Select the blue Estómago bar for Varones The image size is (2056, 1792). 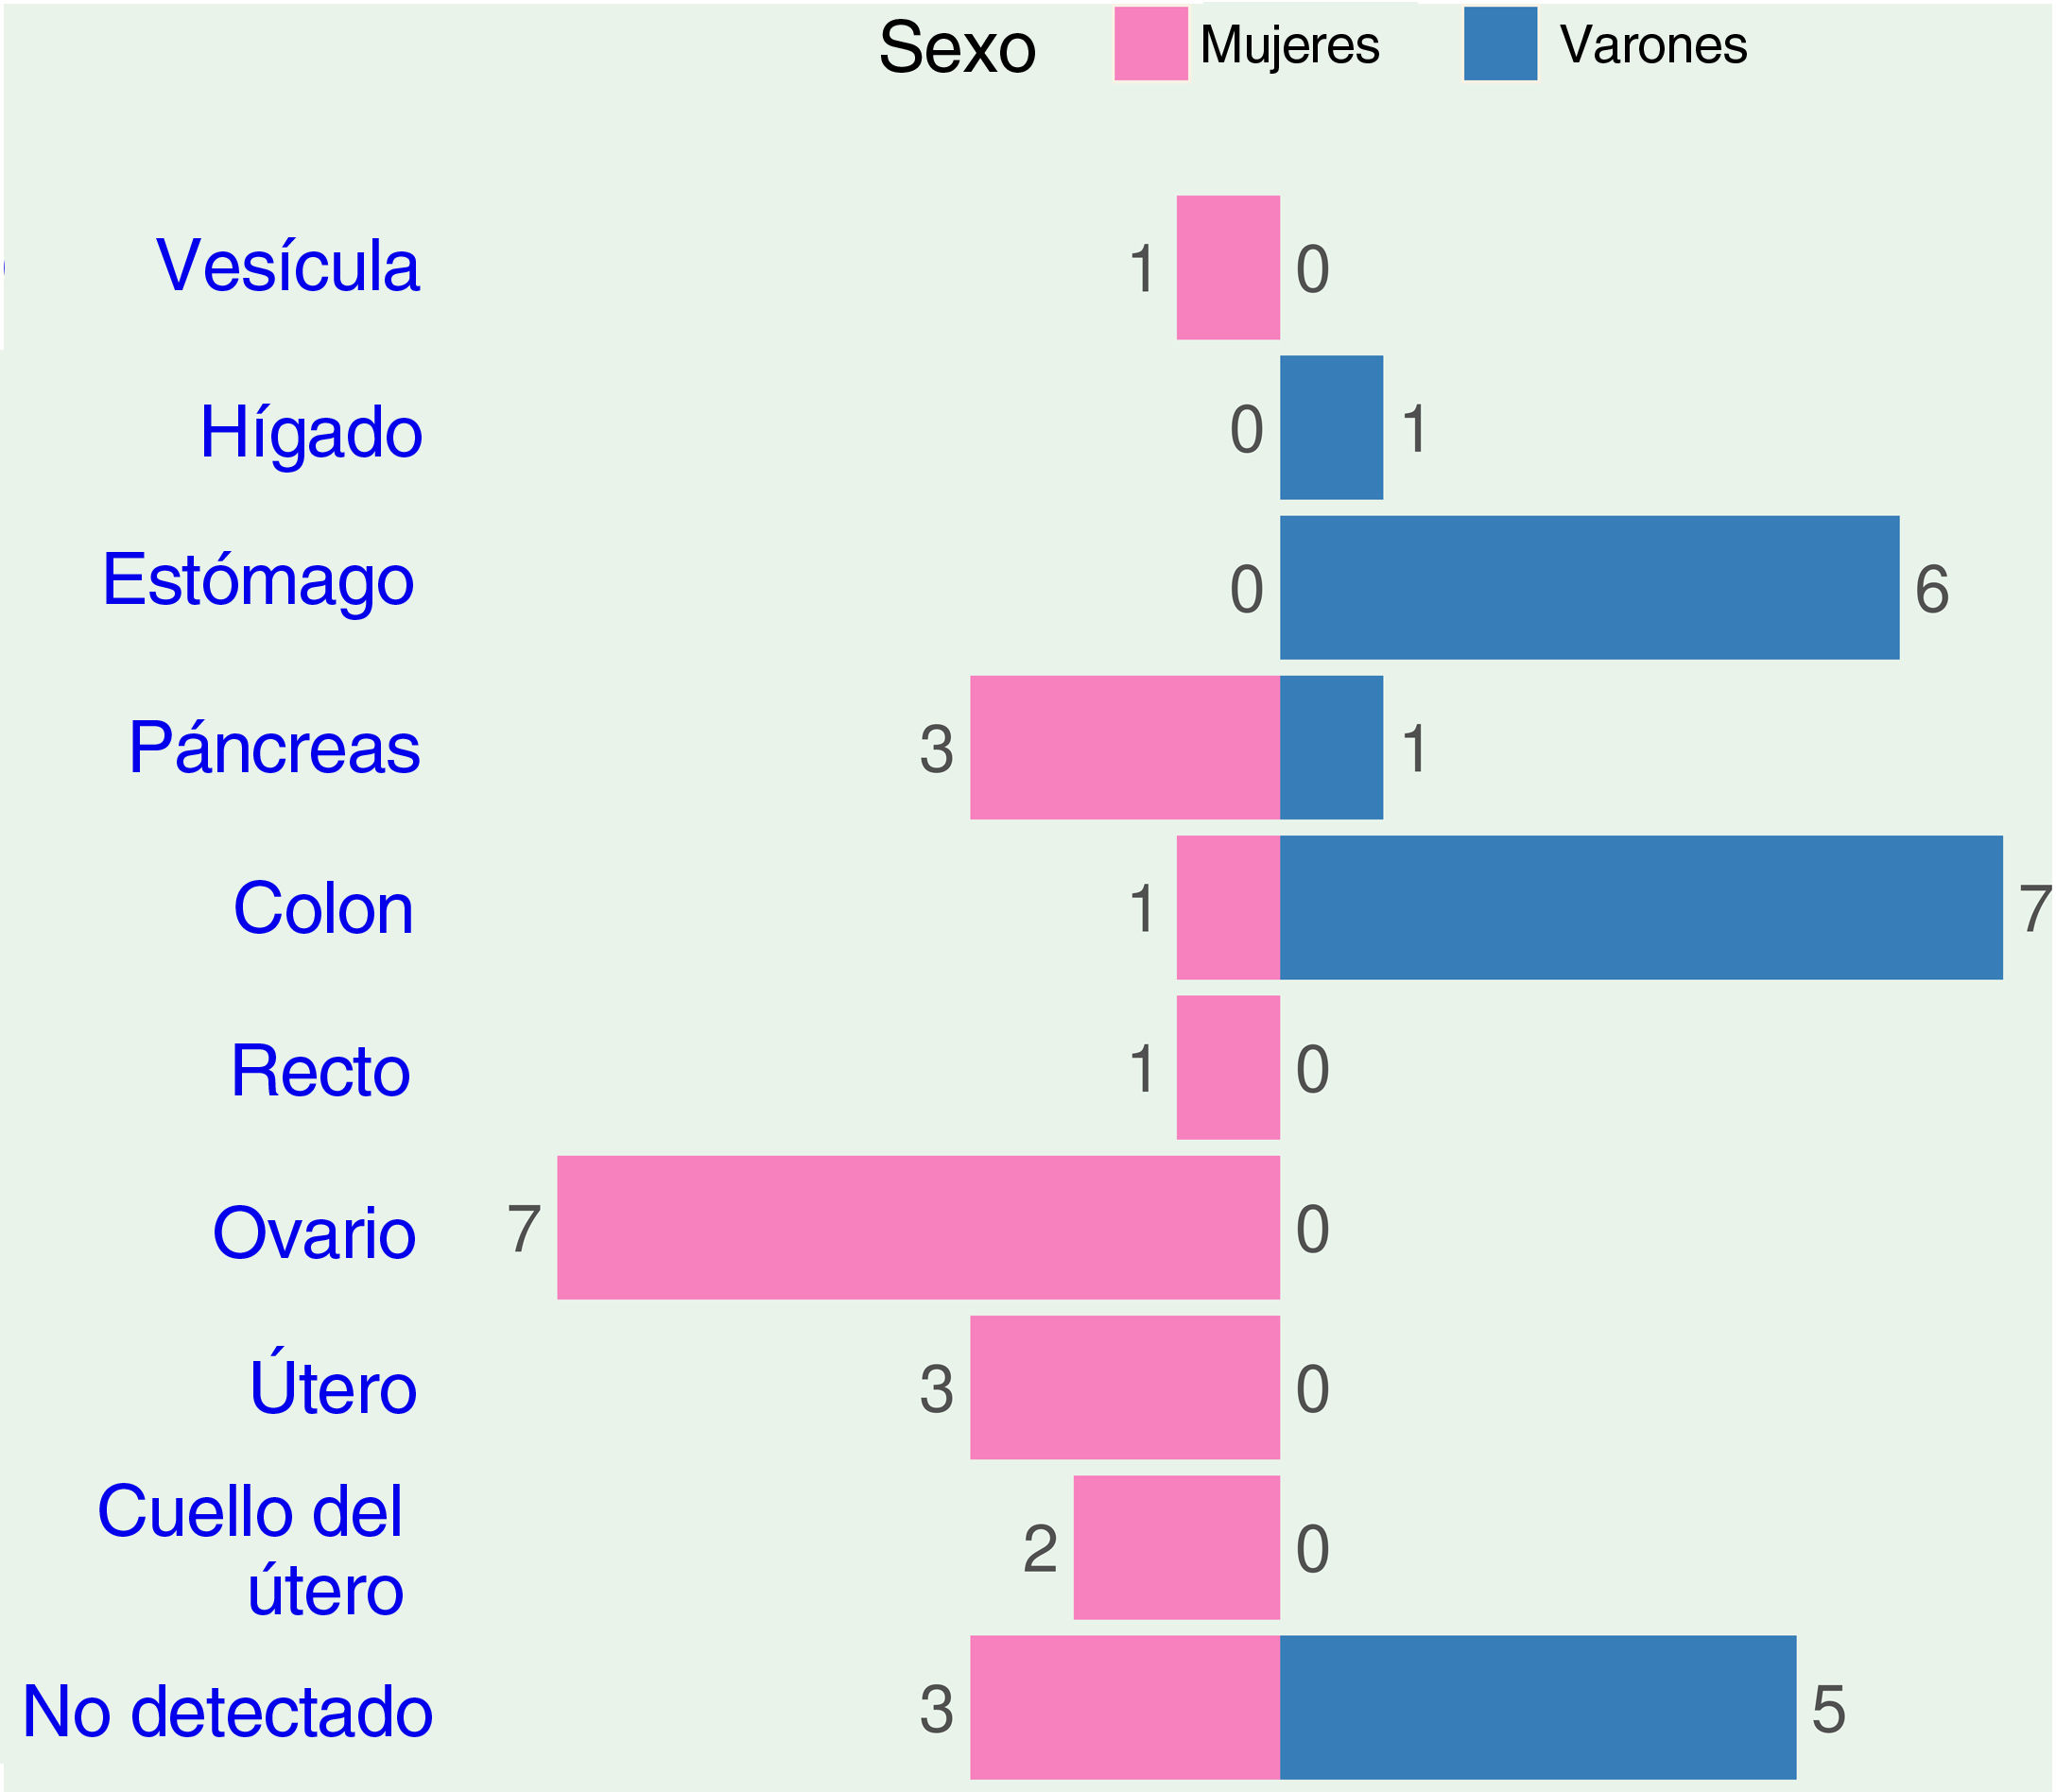click(x=1589, y=588)
